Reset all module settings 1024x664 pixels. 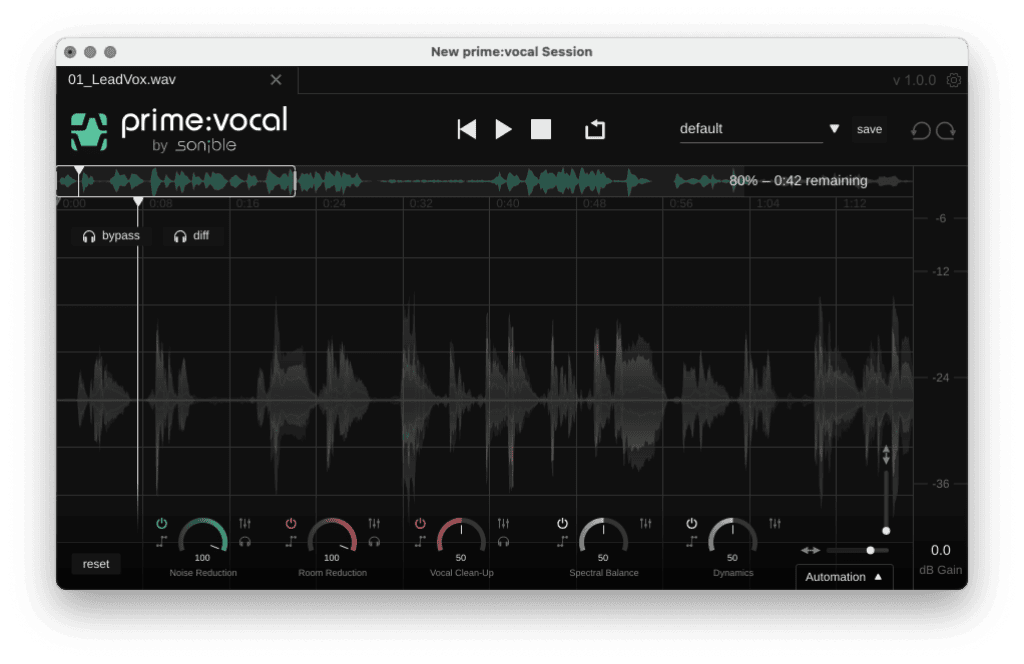point(96,564)
